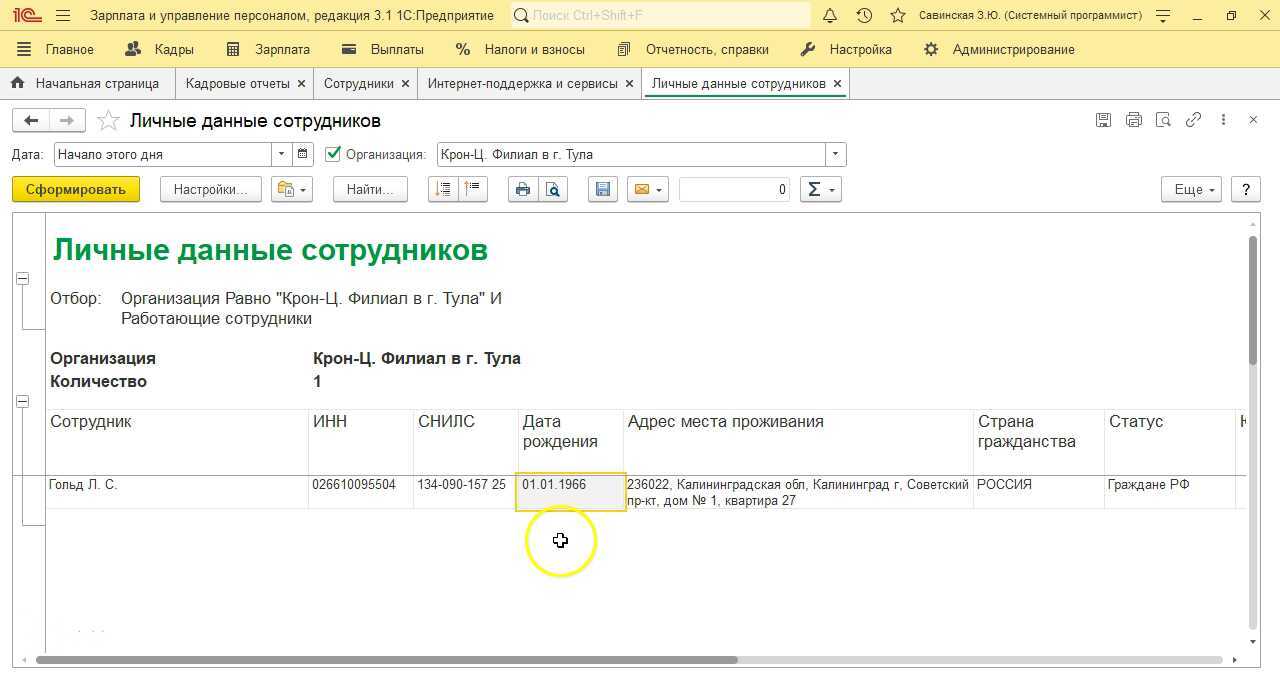Screen dimensions: 1280x680
Task: Open the calendar picker next to date field
Action: [302, 154]
